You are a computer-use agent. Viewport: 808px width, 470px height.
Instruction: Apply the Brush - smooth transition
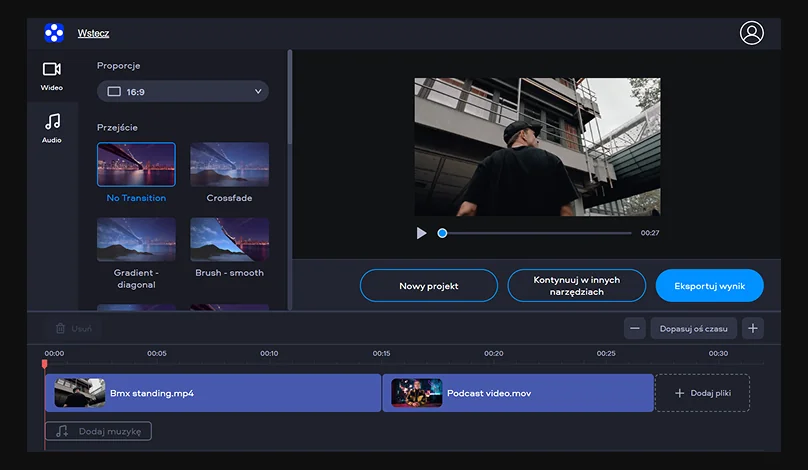click(x=229, y=240)
